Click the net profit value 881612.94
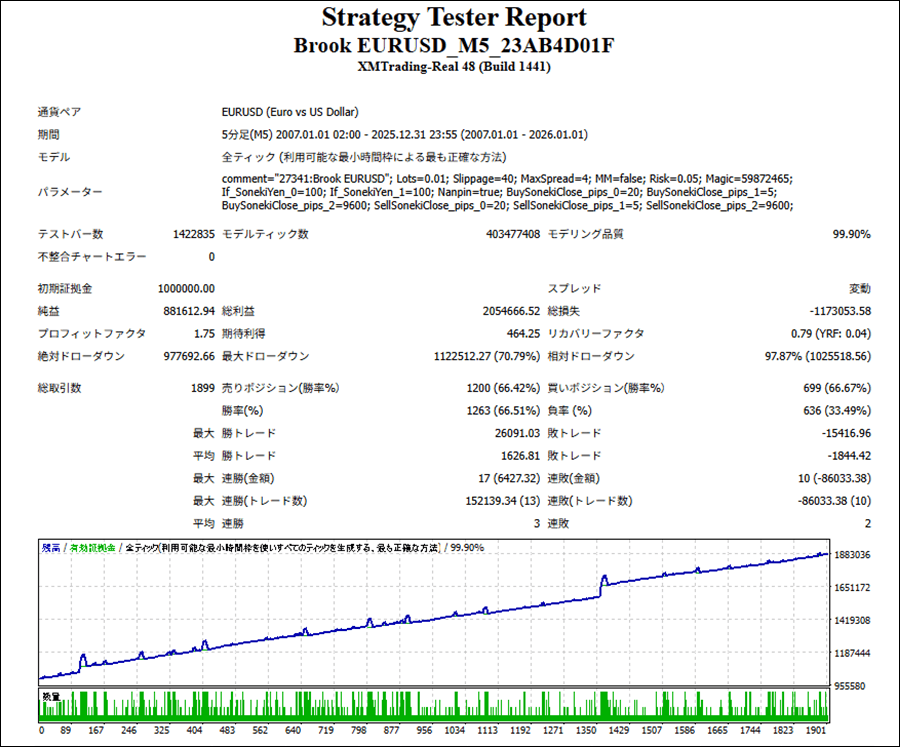 (189, 311)
